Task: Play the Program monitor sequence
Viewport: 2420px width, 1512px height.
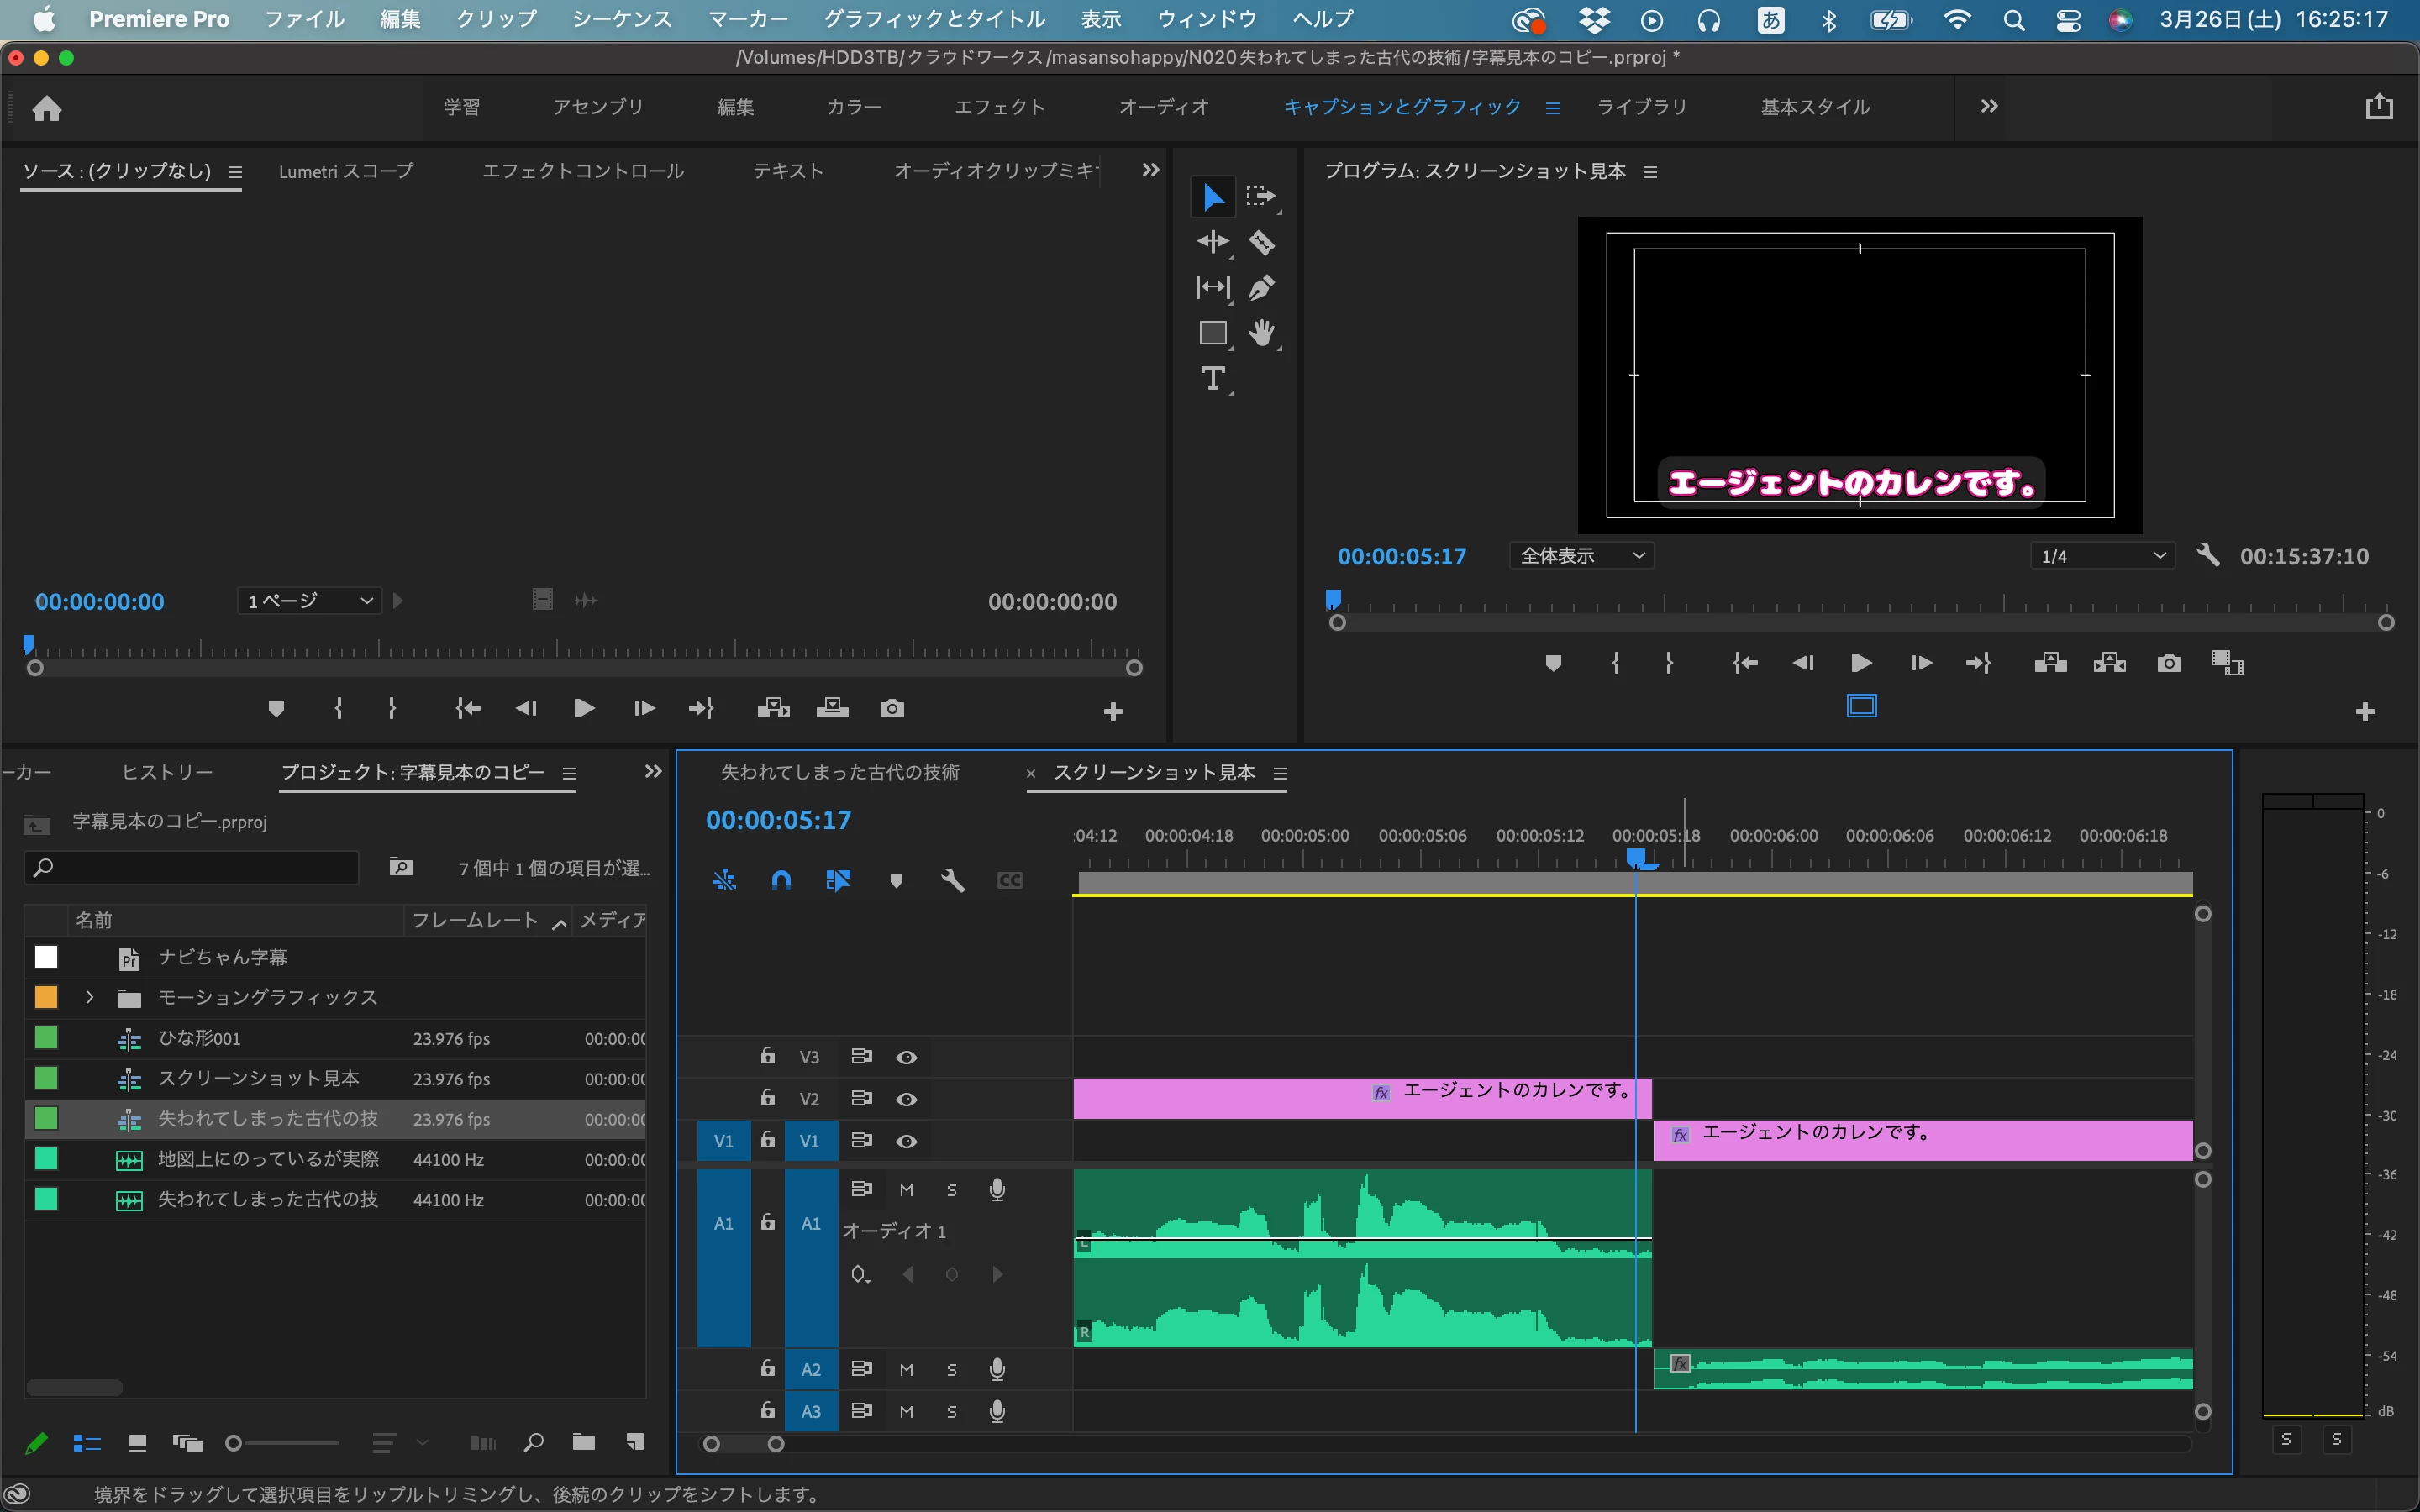Action: click(x=1861, y=663)
